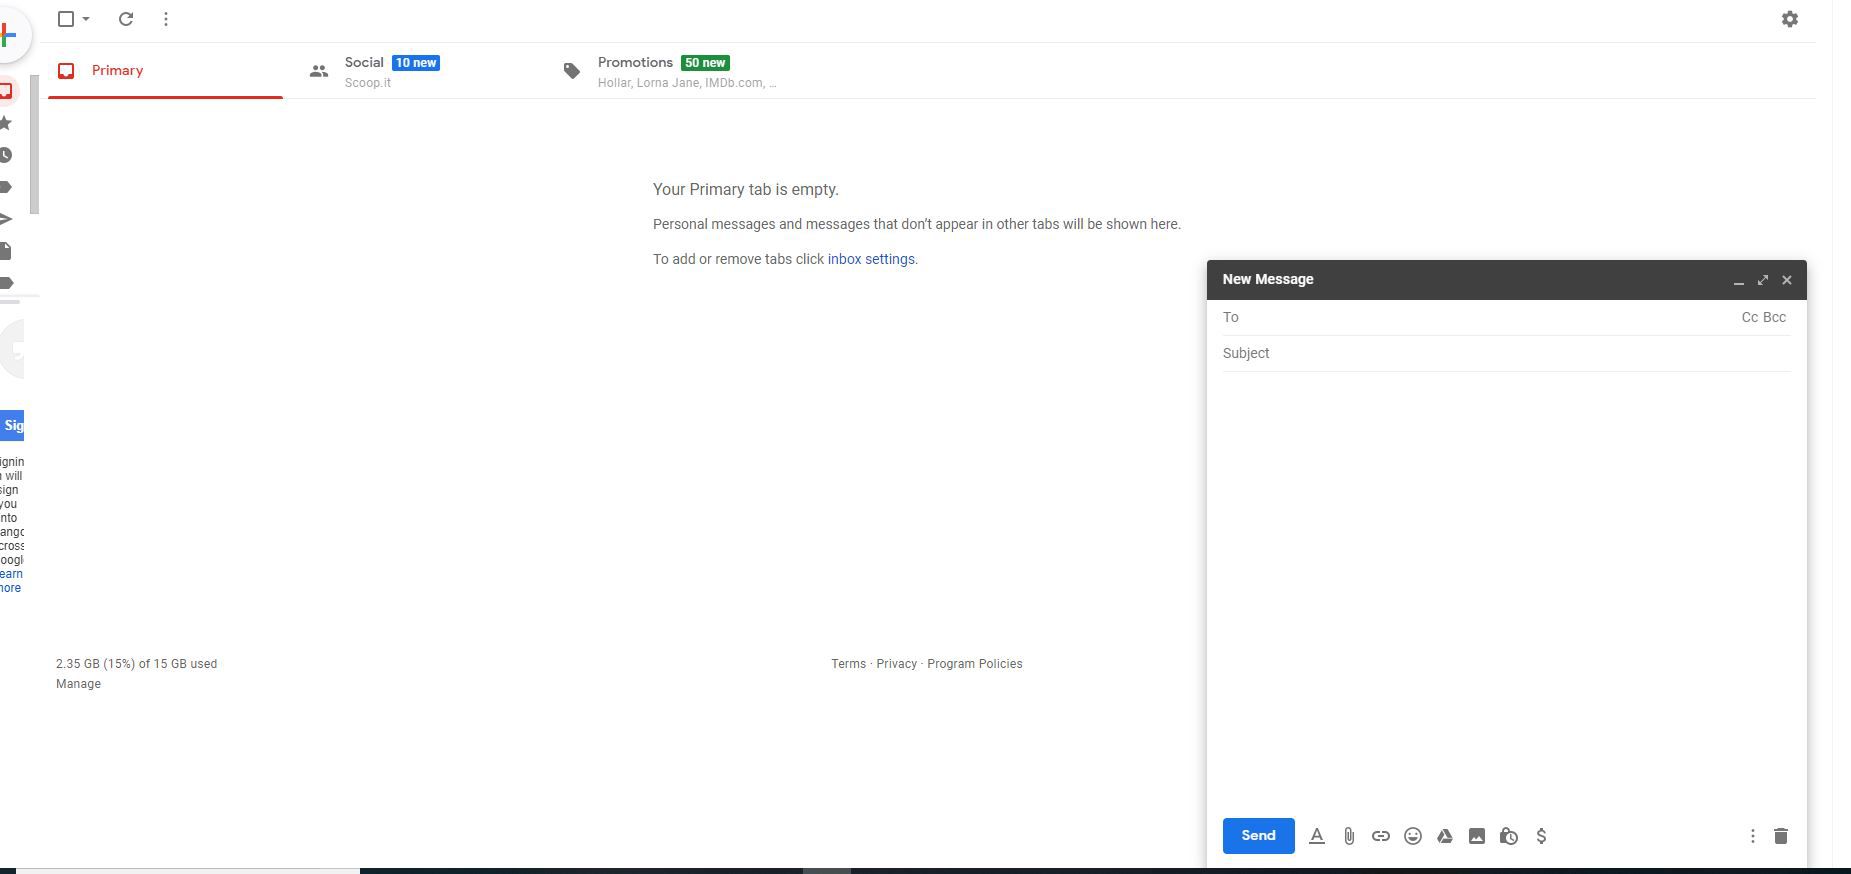Click the Learn more link in sidebar
1851x874 pixels.
pyautogui.click(x=11, y=581)
